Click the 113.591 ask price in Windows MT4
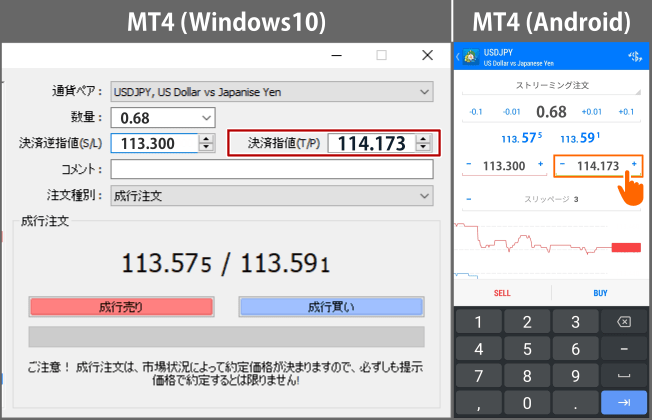Image resolution: width=652 pixels, height=420 pixels. [x=285, y=264]
